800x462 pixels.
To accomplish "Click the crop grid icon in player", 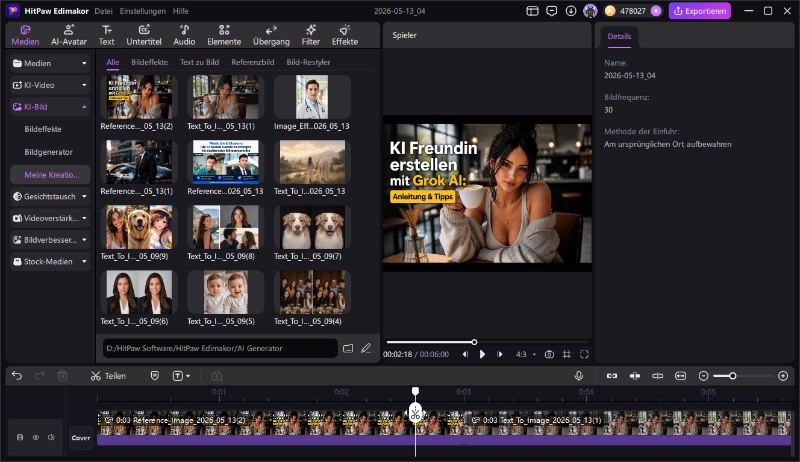I will (x=567, y=354).
